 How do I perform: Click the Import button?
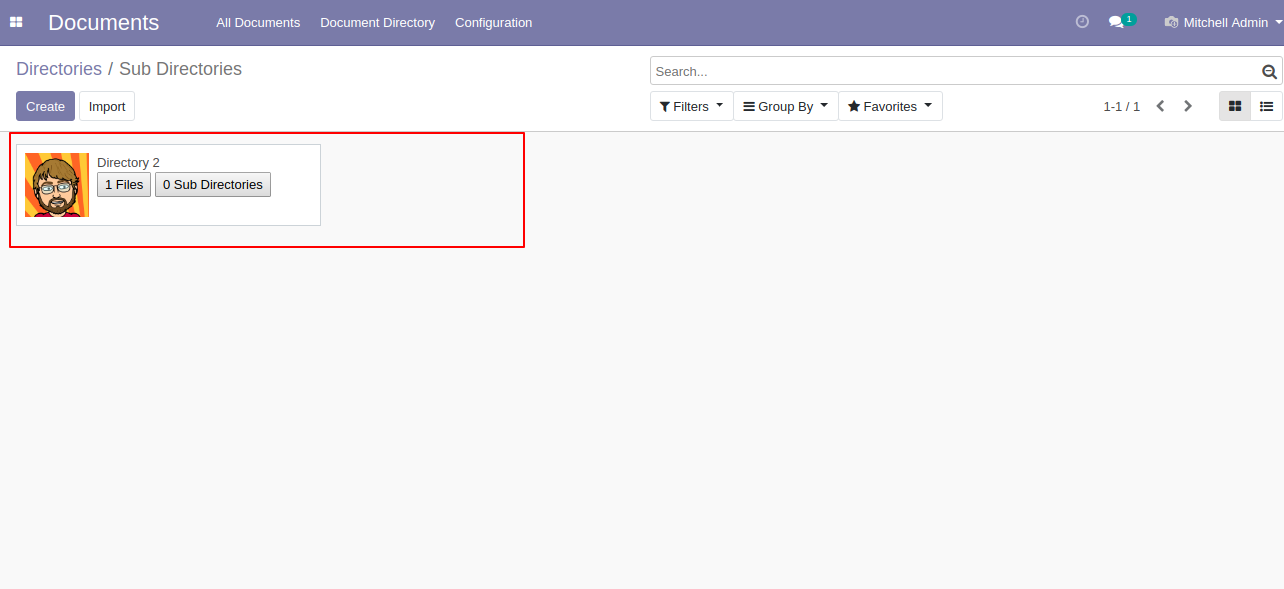[107, 106]
